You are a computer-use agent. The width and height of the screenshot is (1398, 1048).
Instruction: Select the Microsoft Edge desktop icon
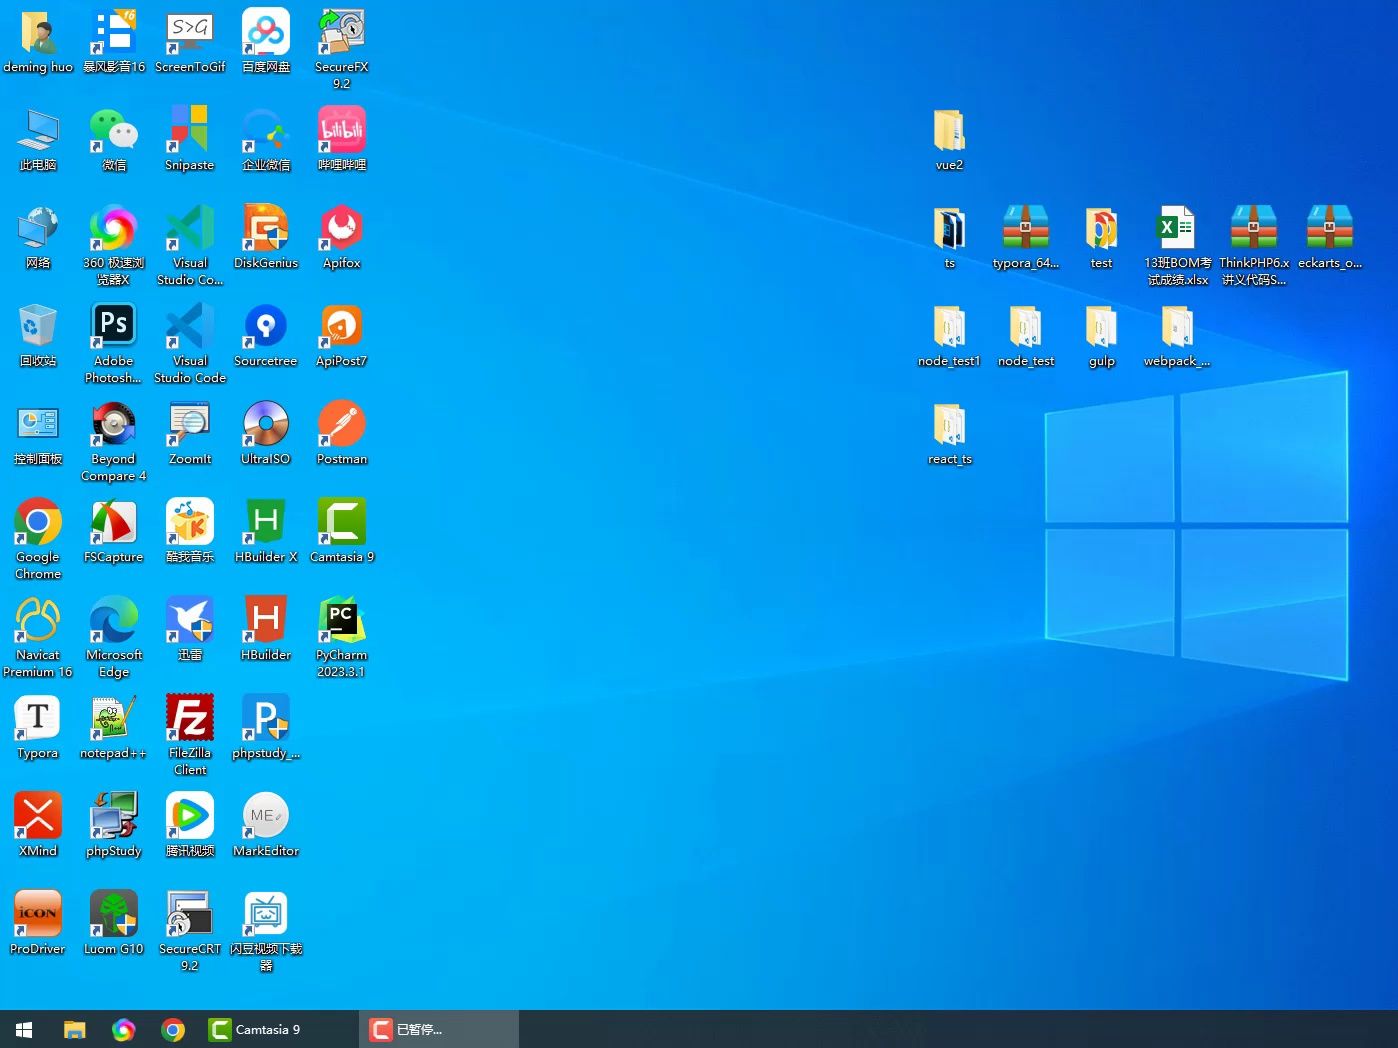tap(114, 638)
